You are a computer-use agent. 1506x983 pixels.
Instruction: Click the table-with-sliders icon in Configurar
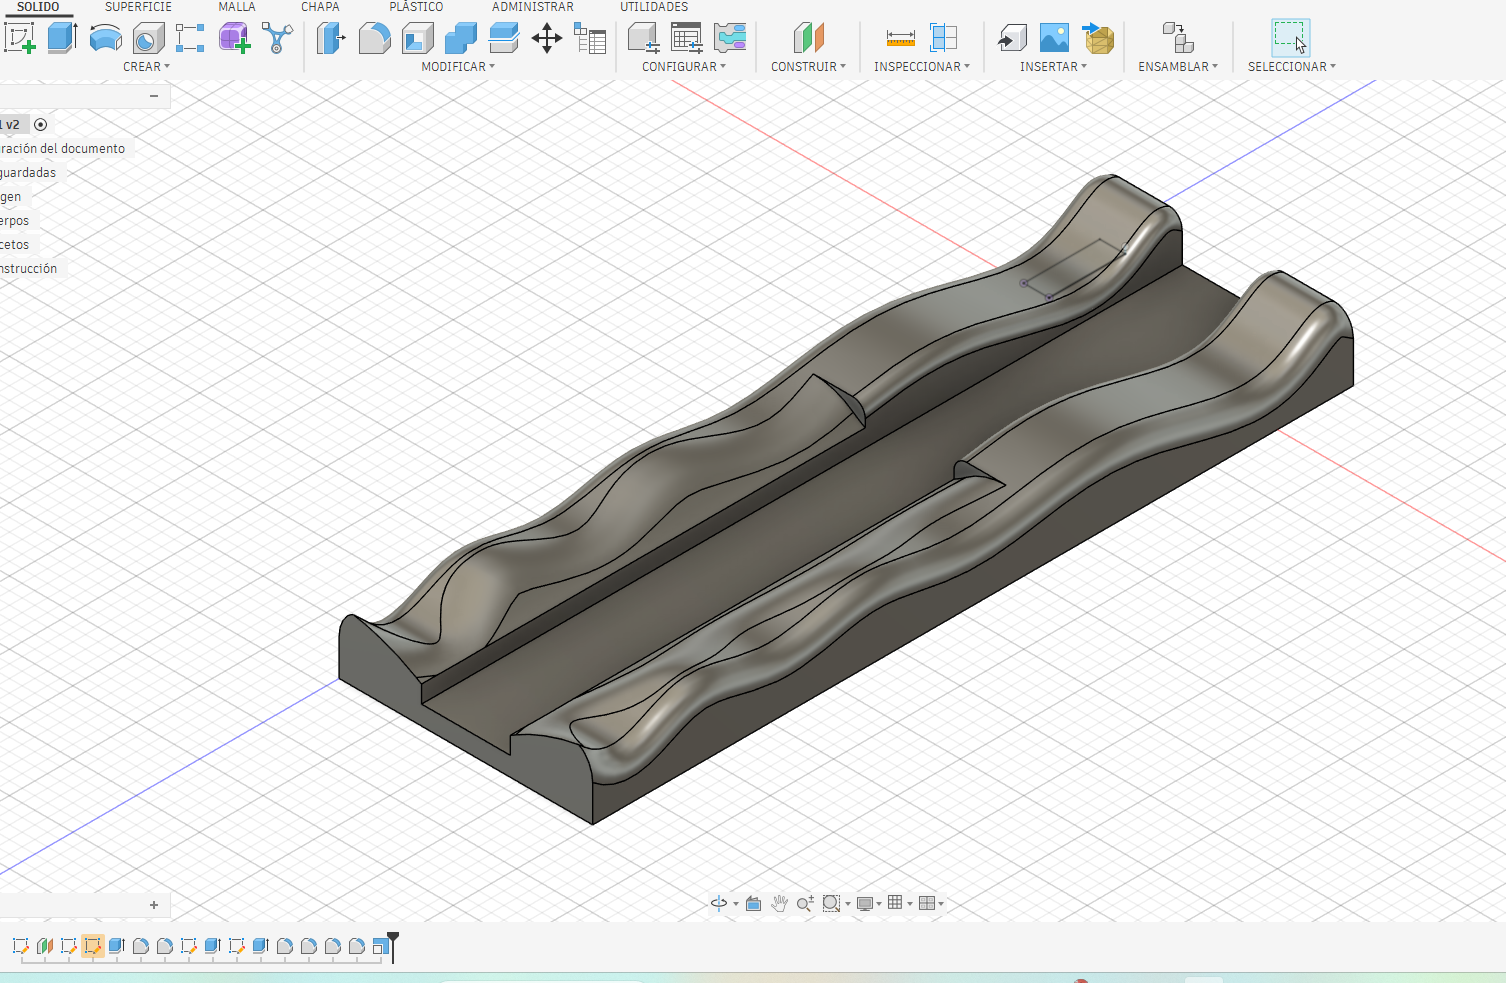(686, 38)
